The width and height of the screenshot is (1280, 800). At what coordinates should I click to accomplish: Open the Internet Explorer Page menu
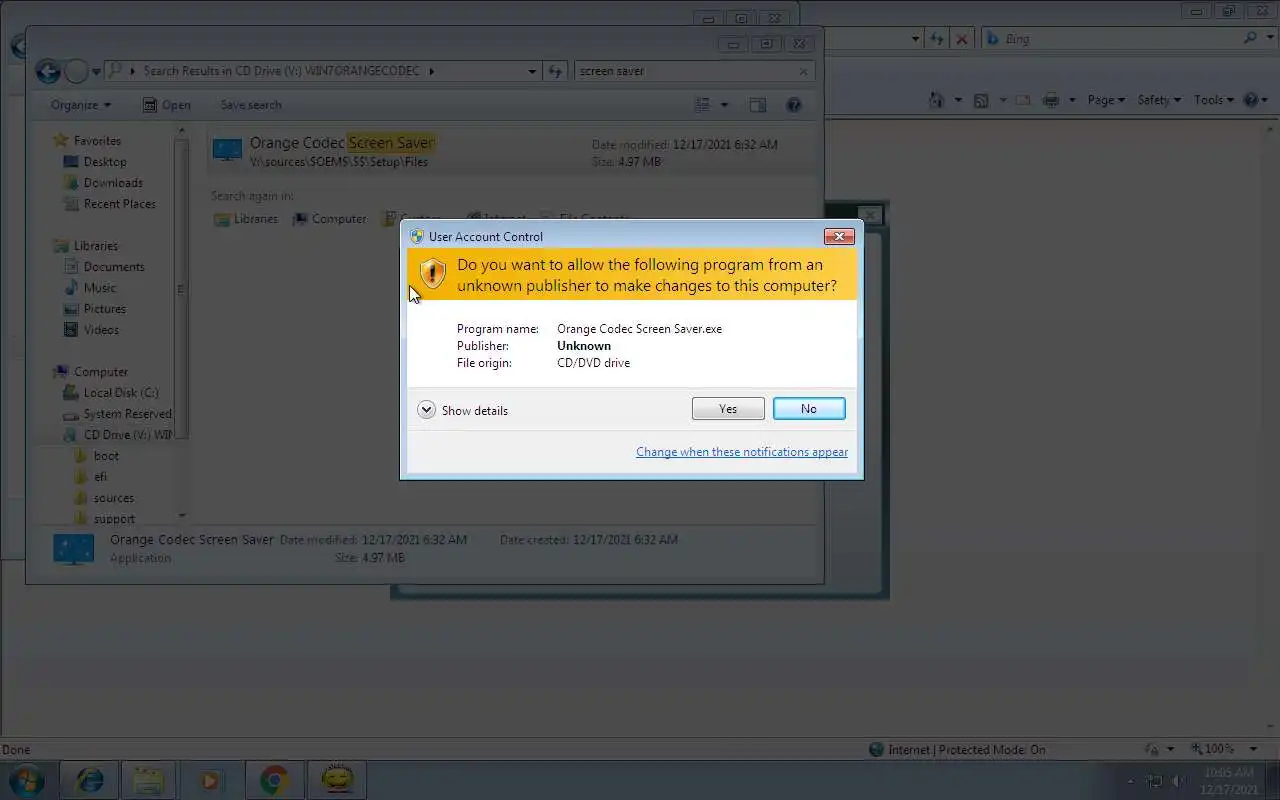tap(1106, 100)
